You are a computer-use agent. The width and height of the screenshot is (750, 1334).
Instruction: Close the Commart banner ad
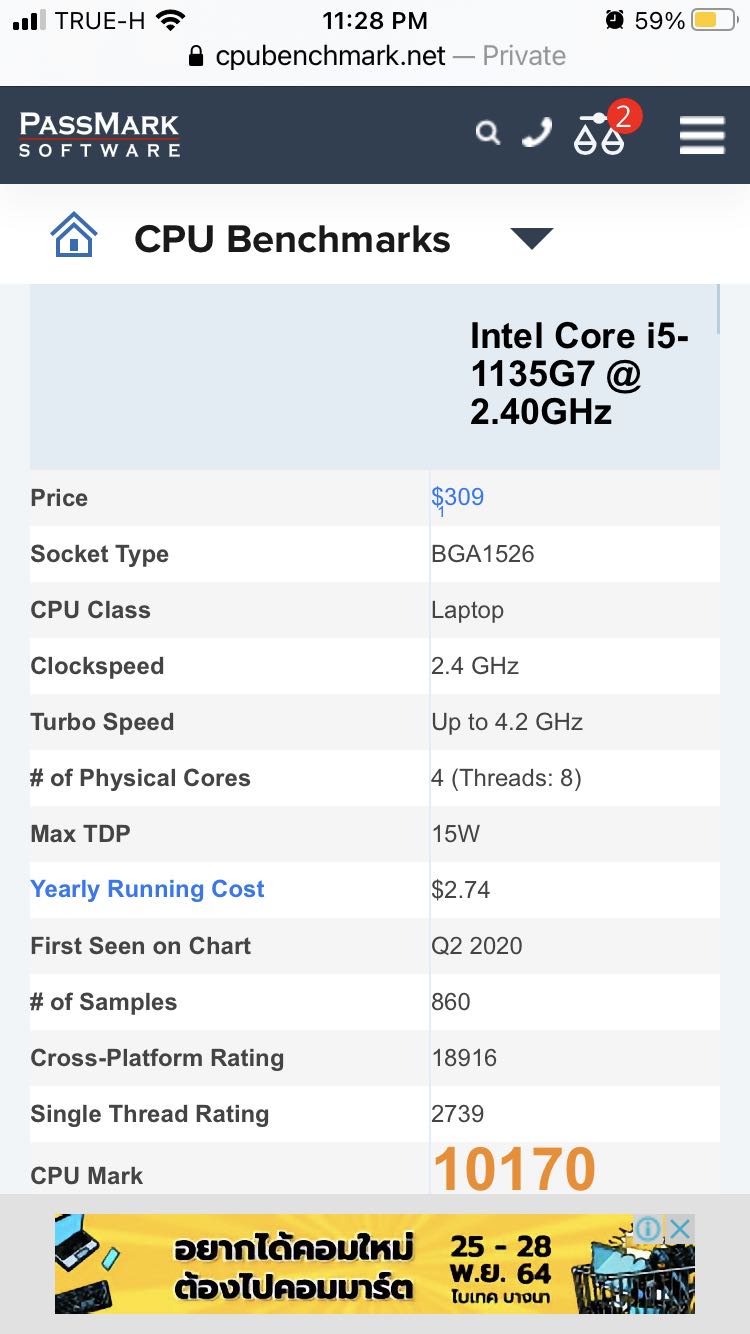(680, 1229)
